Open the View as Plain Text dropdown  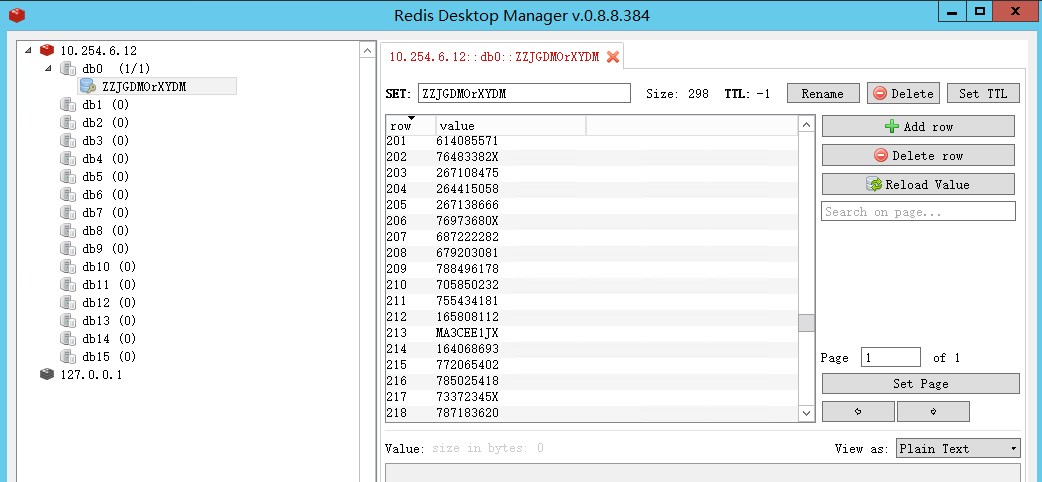click(x=958, y=448)
